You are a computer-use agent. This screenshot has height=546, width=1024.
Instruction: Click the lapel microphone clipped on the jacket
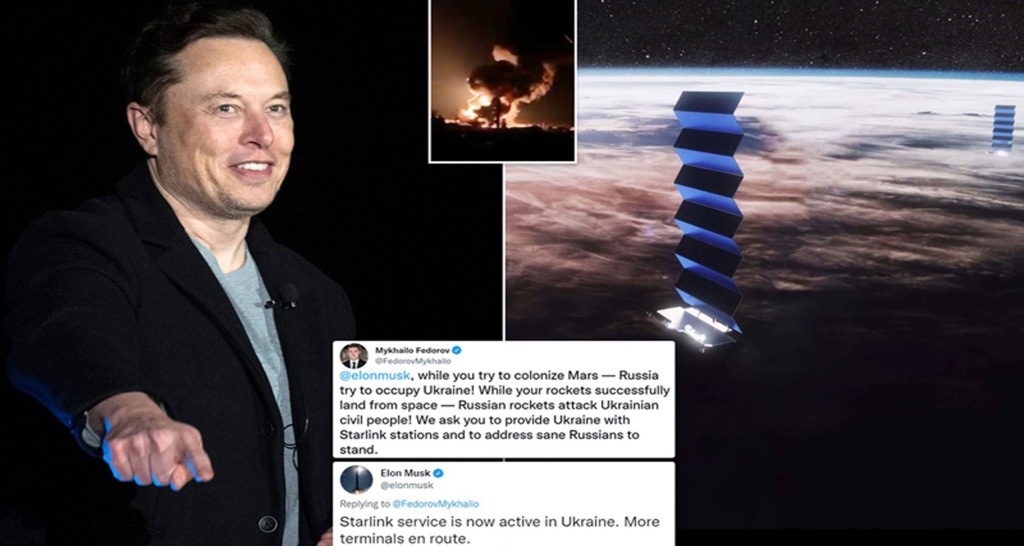tap(285, 296)
